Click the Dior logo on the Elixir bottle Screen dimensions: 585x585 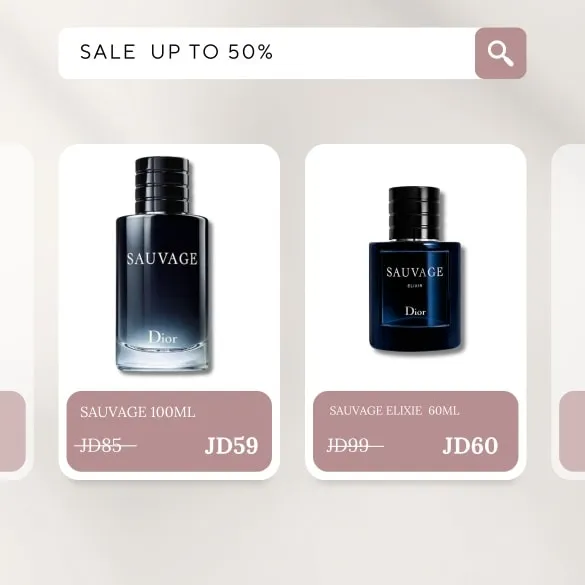[415, 311]
